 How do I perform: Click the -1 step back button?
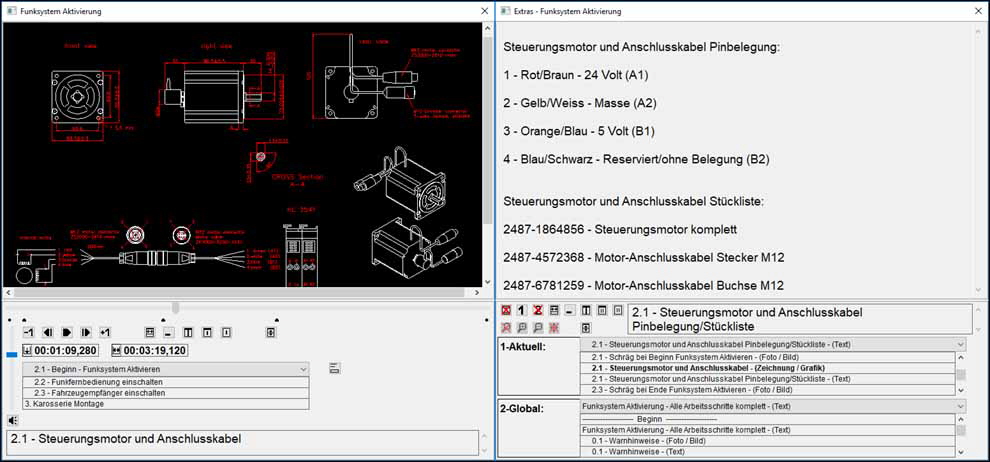point(28,332)
